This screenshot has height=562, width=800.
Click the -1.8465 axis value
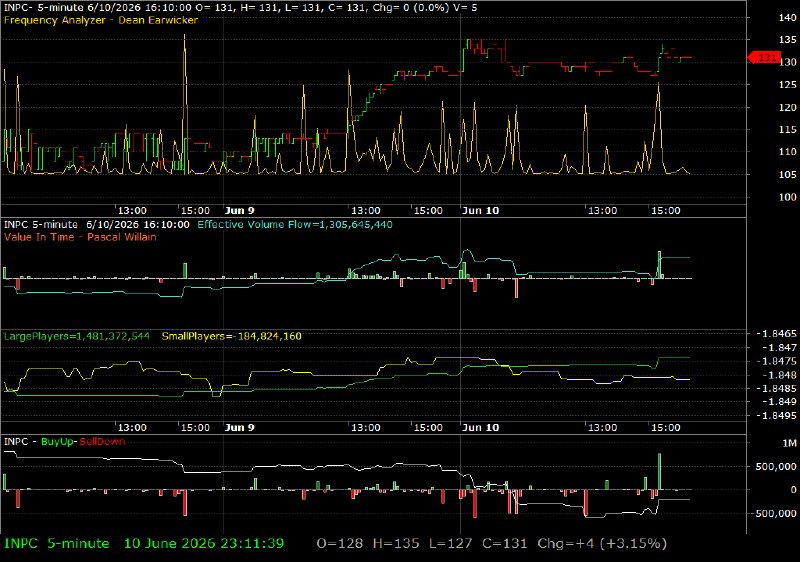(776, 334)
